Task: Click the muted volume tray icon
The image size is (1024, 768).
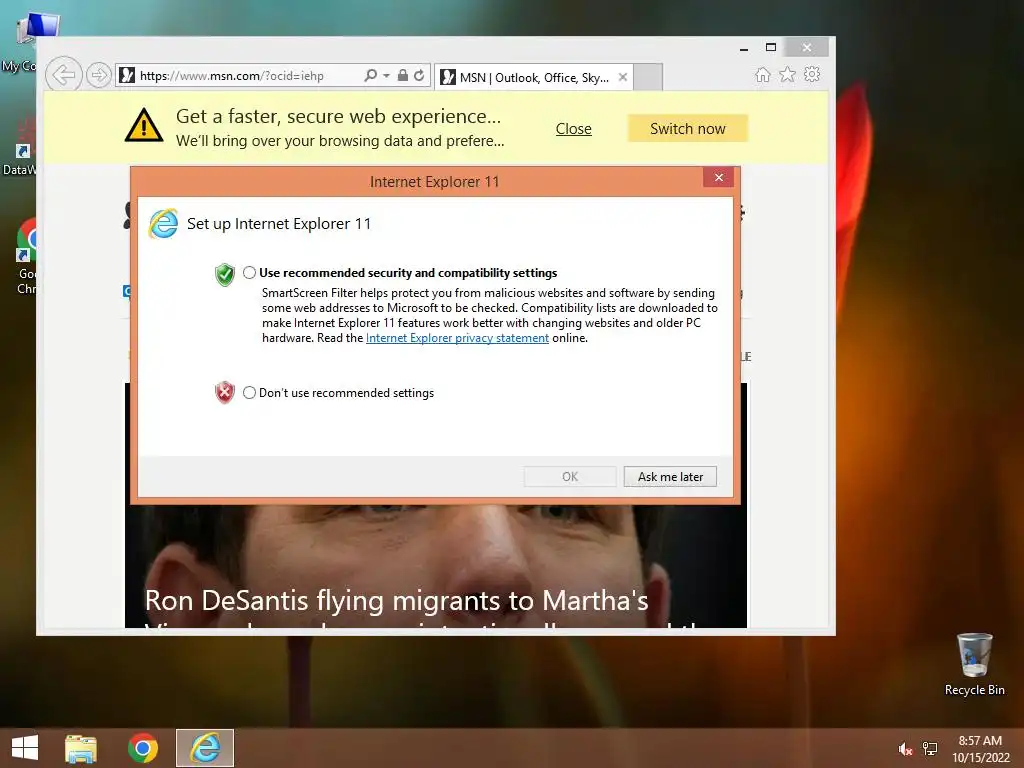Action: coord(904,749)
